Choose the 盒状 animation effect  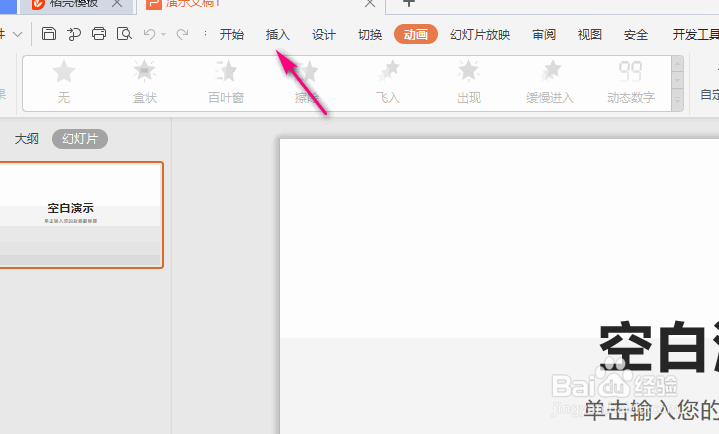tap(145, 83)
